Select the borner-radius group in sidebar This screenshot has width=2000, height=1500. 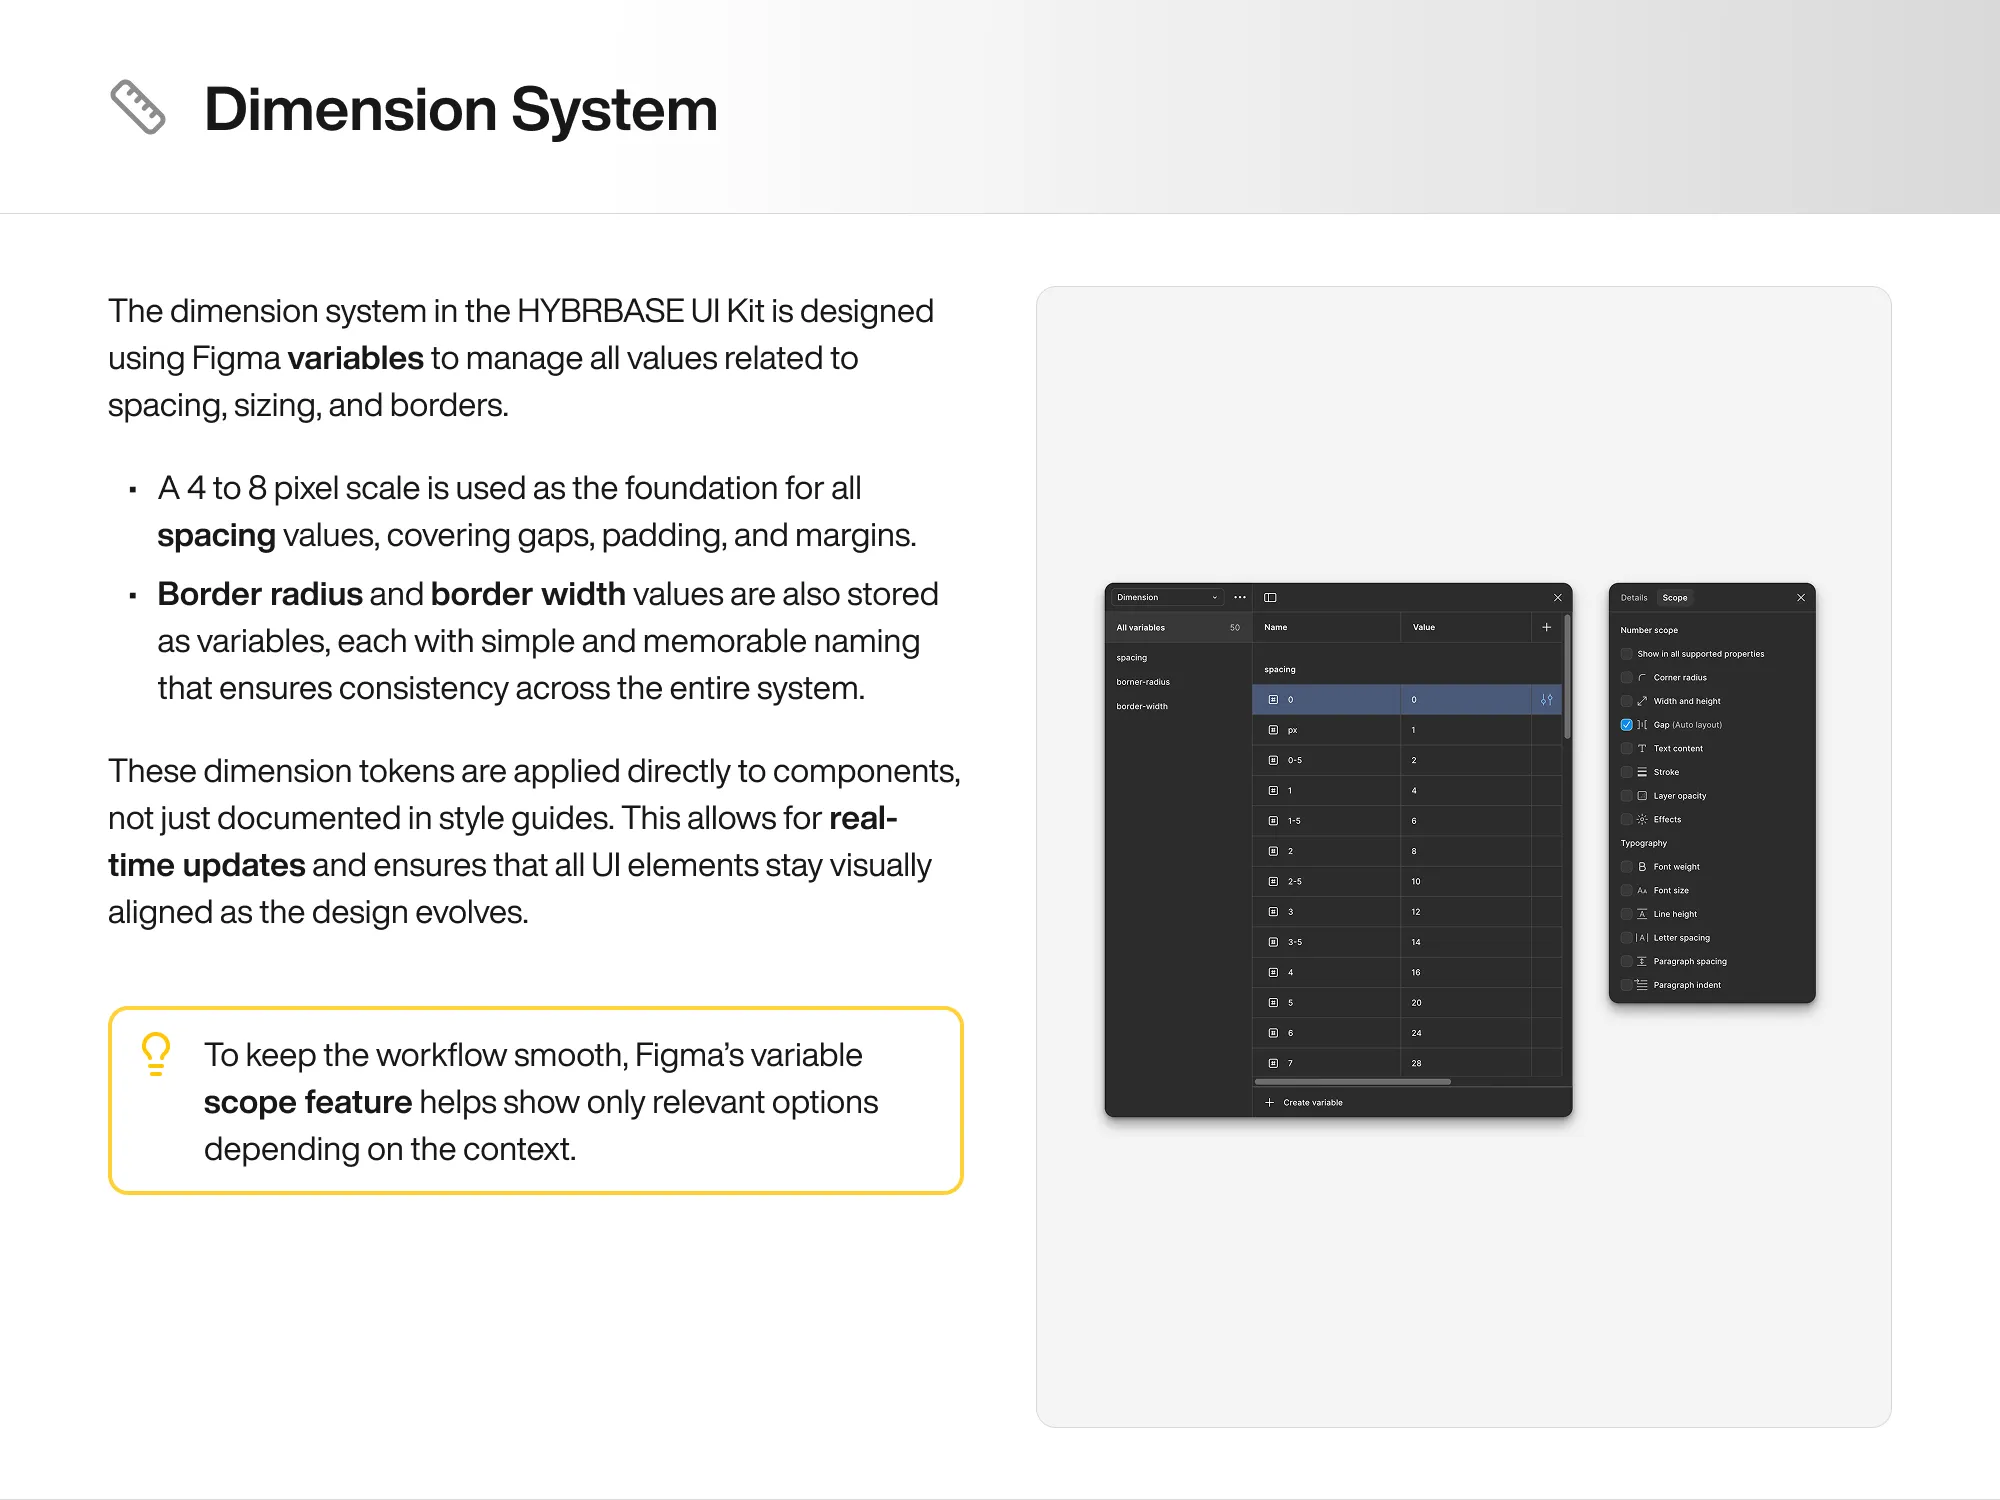tap(1143, 682)
